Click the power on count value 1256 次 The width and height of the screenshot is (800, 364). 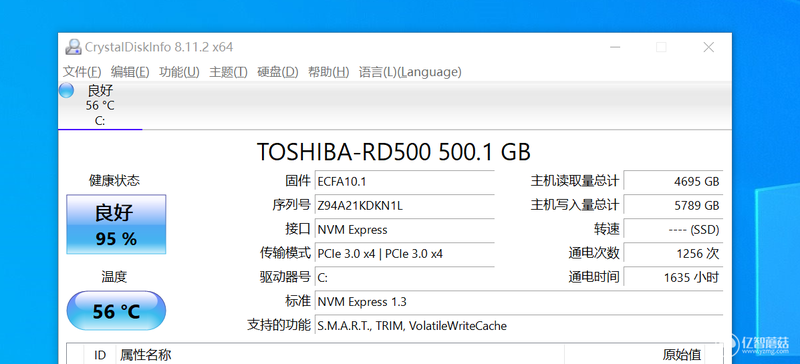point(673,253)
